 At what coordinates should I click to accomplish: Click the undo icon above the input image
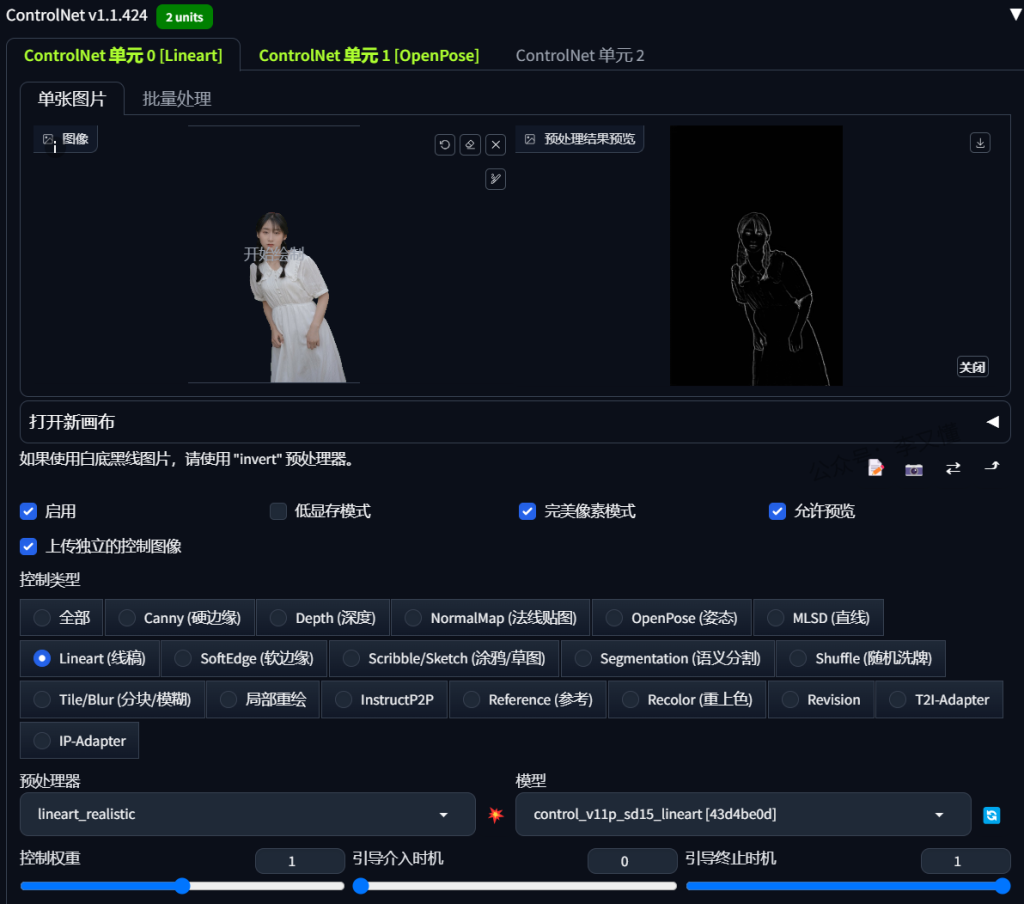445,145
